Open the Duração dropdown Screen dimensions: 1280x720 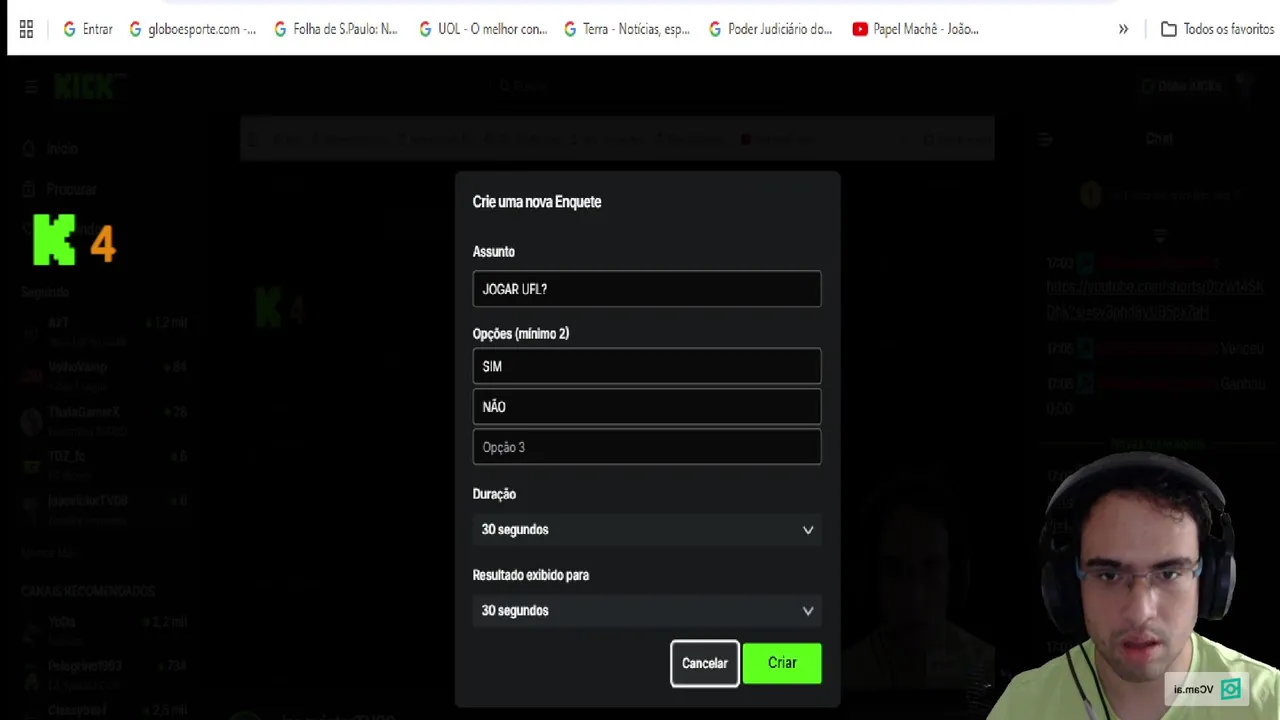point(647,529)
